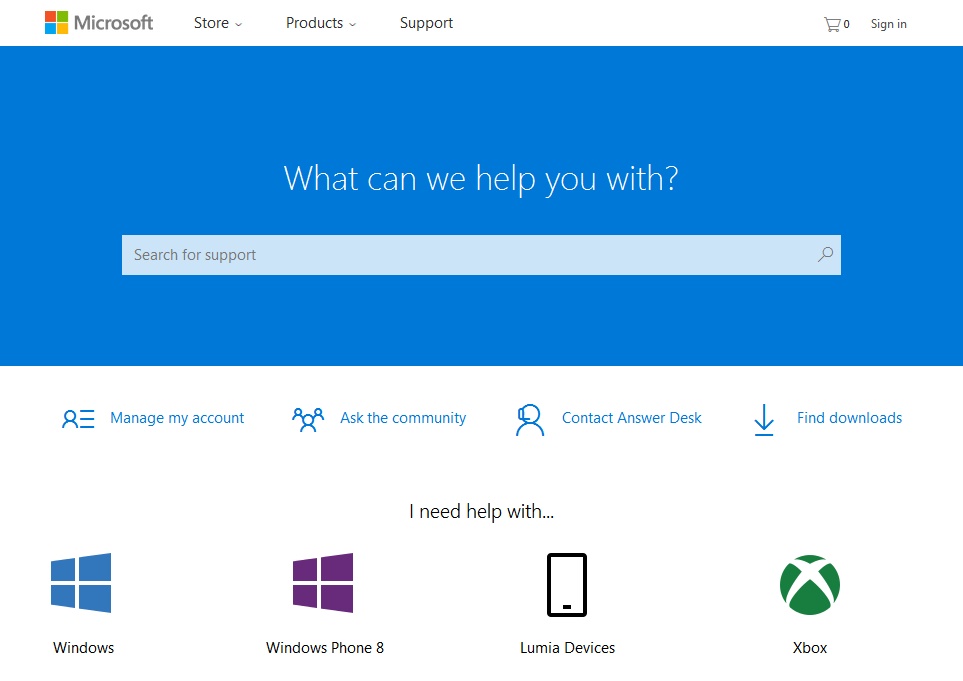Select the Lumia Devices phone icon
The width and height of the screenshot is (963, 681).
click(567, 585)
